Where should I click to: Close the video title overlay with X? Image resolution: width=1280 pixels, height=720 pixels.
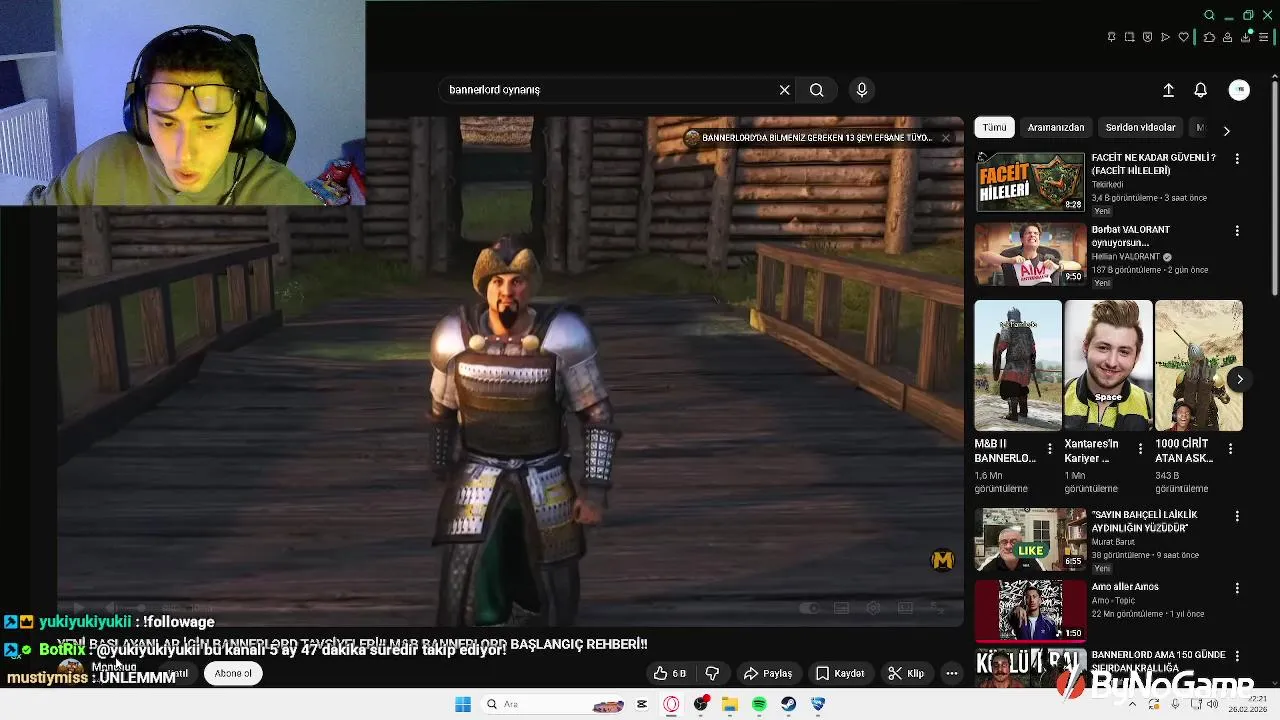click(945, 138)
